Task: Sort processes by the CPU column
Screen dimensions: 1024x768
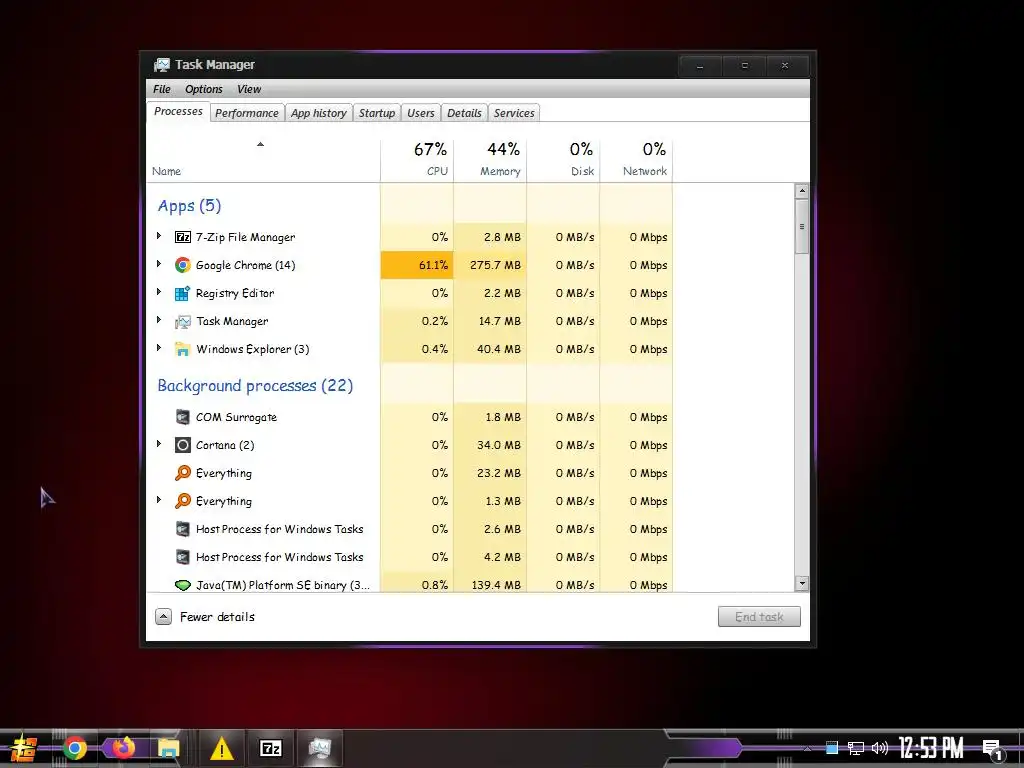Action: pyautogui.click(x=417, y=159)
